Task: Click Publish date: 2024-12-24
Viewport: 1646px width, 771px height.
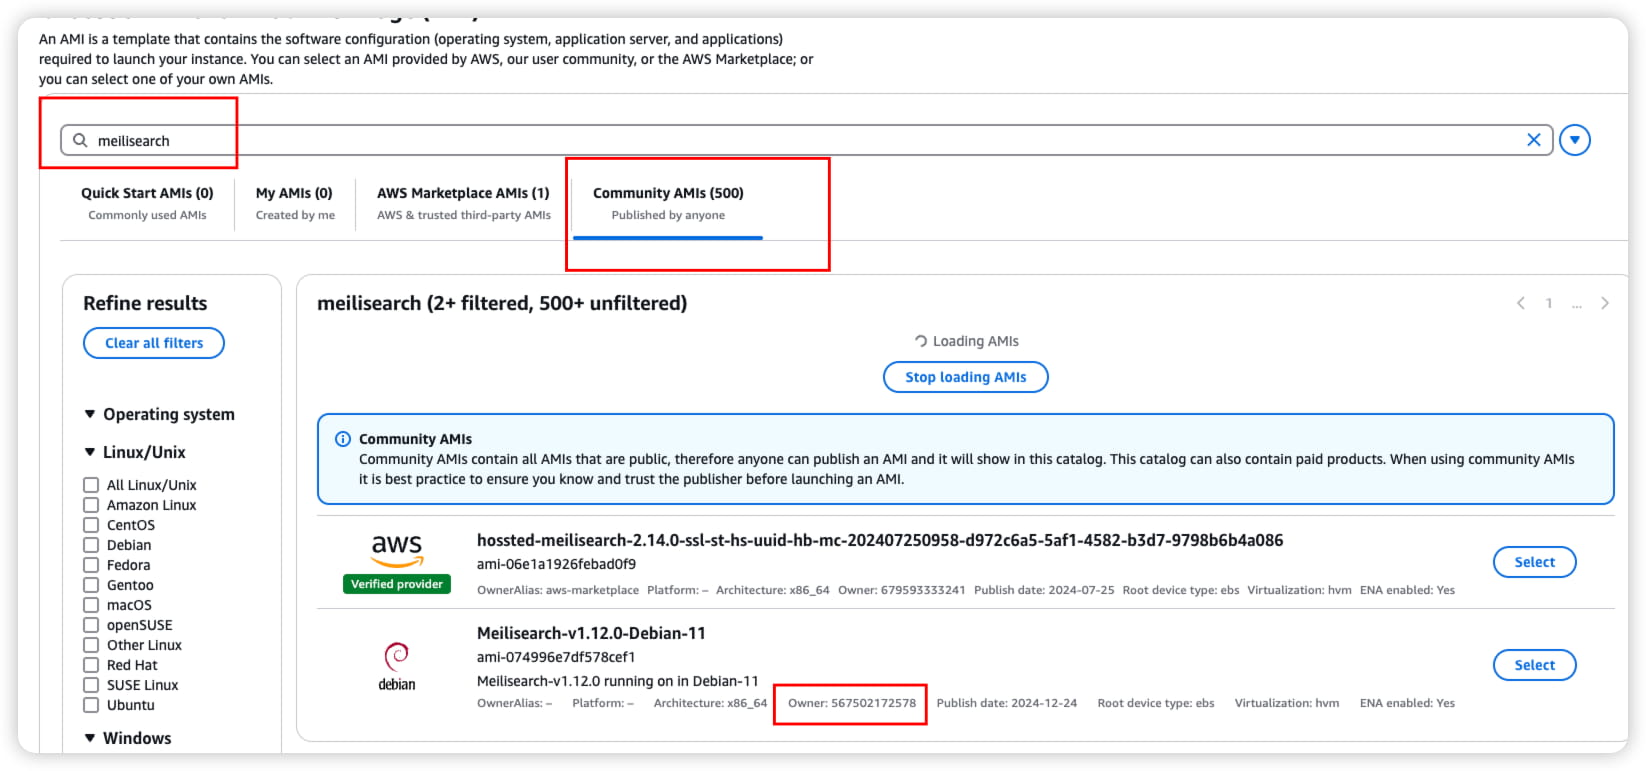Action: [x=1007, y=703]
